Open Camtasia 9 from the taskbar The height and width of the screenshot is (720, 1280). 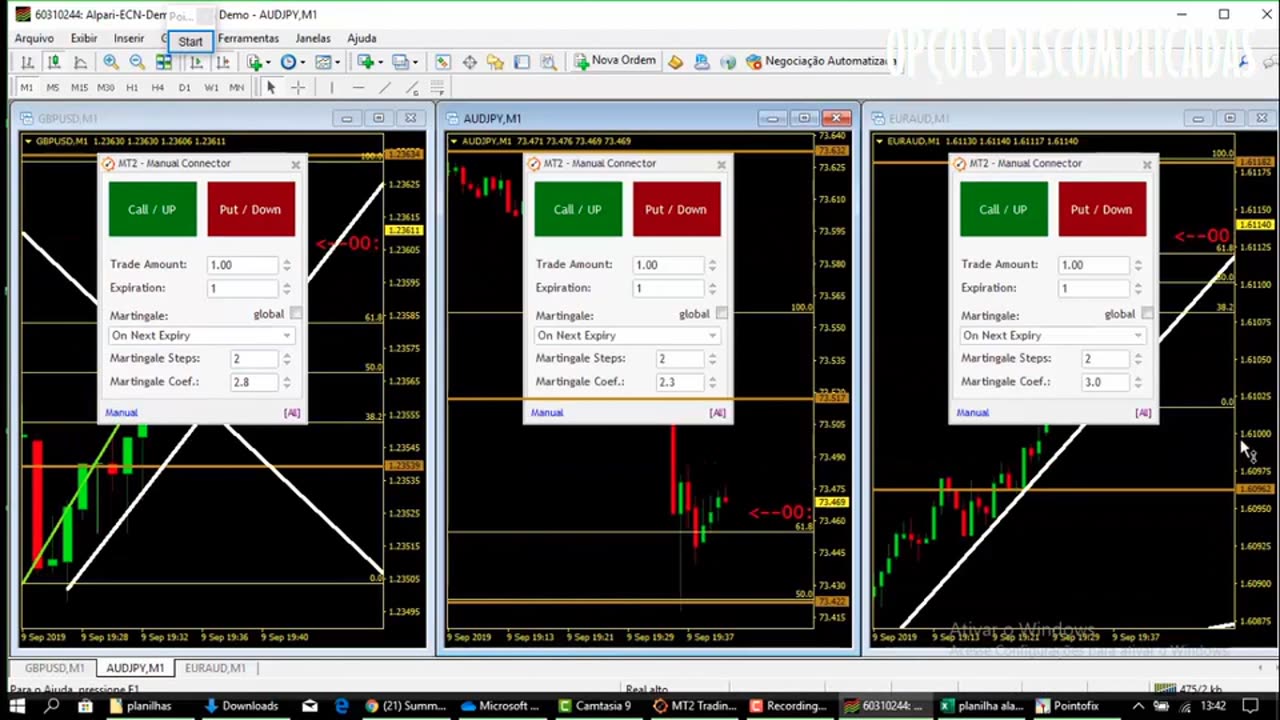coord(594,706)
